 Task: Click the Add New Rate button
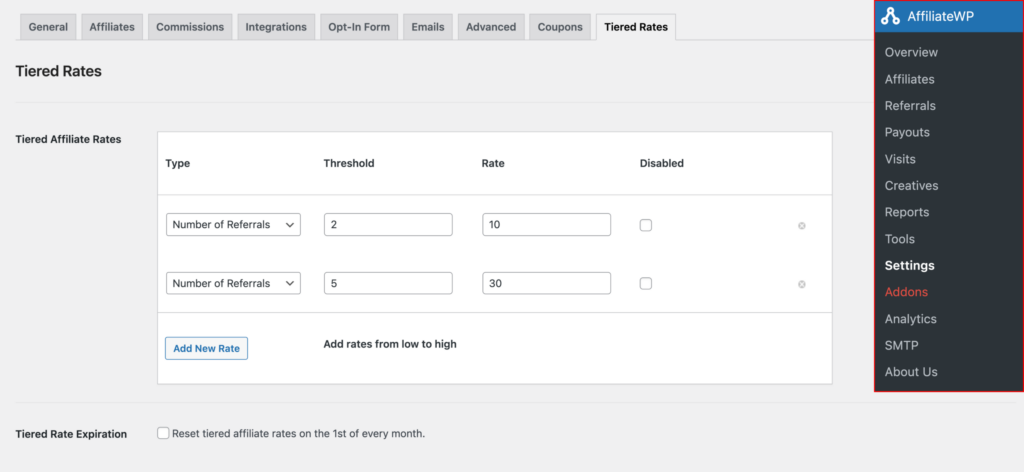click(x=206, y=348)
